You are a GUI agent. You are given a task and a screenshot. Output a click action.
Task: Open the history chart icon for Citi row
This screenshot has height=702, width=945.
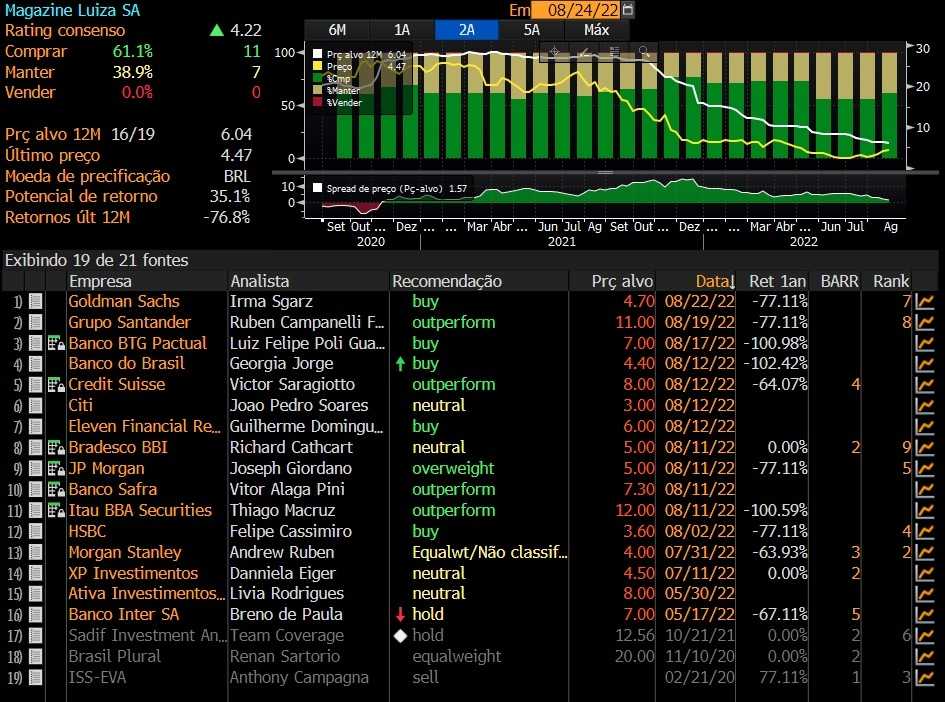pos(924,406)
